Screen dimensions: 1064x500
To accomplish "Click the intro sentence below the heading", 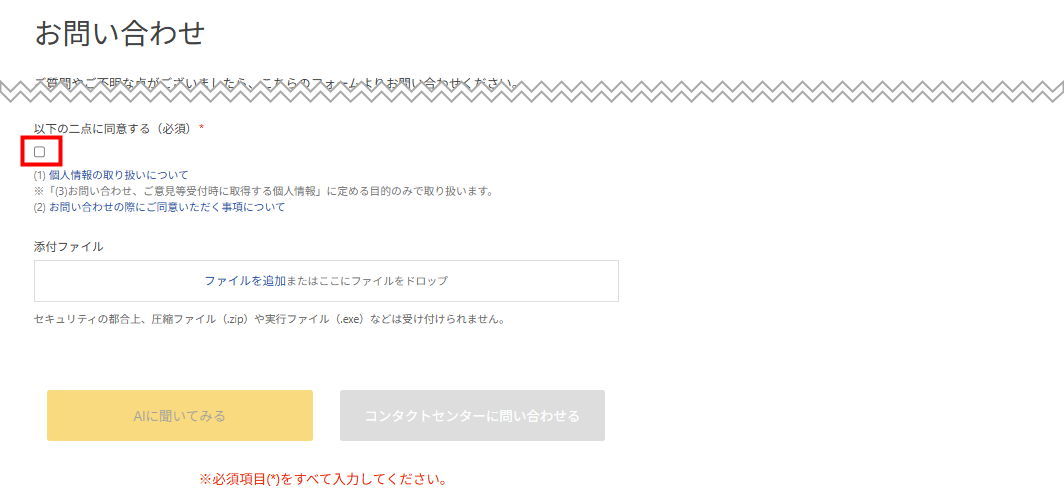I will (276, 82).
